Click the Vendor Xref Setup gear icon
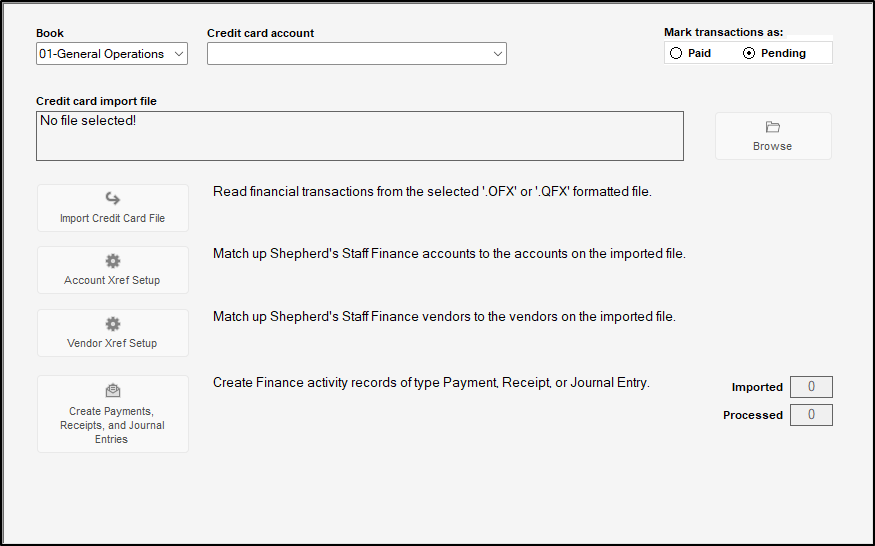The height and width of the screenshot is (546, 875). (113, 324)
